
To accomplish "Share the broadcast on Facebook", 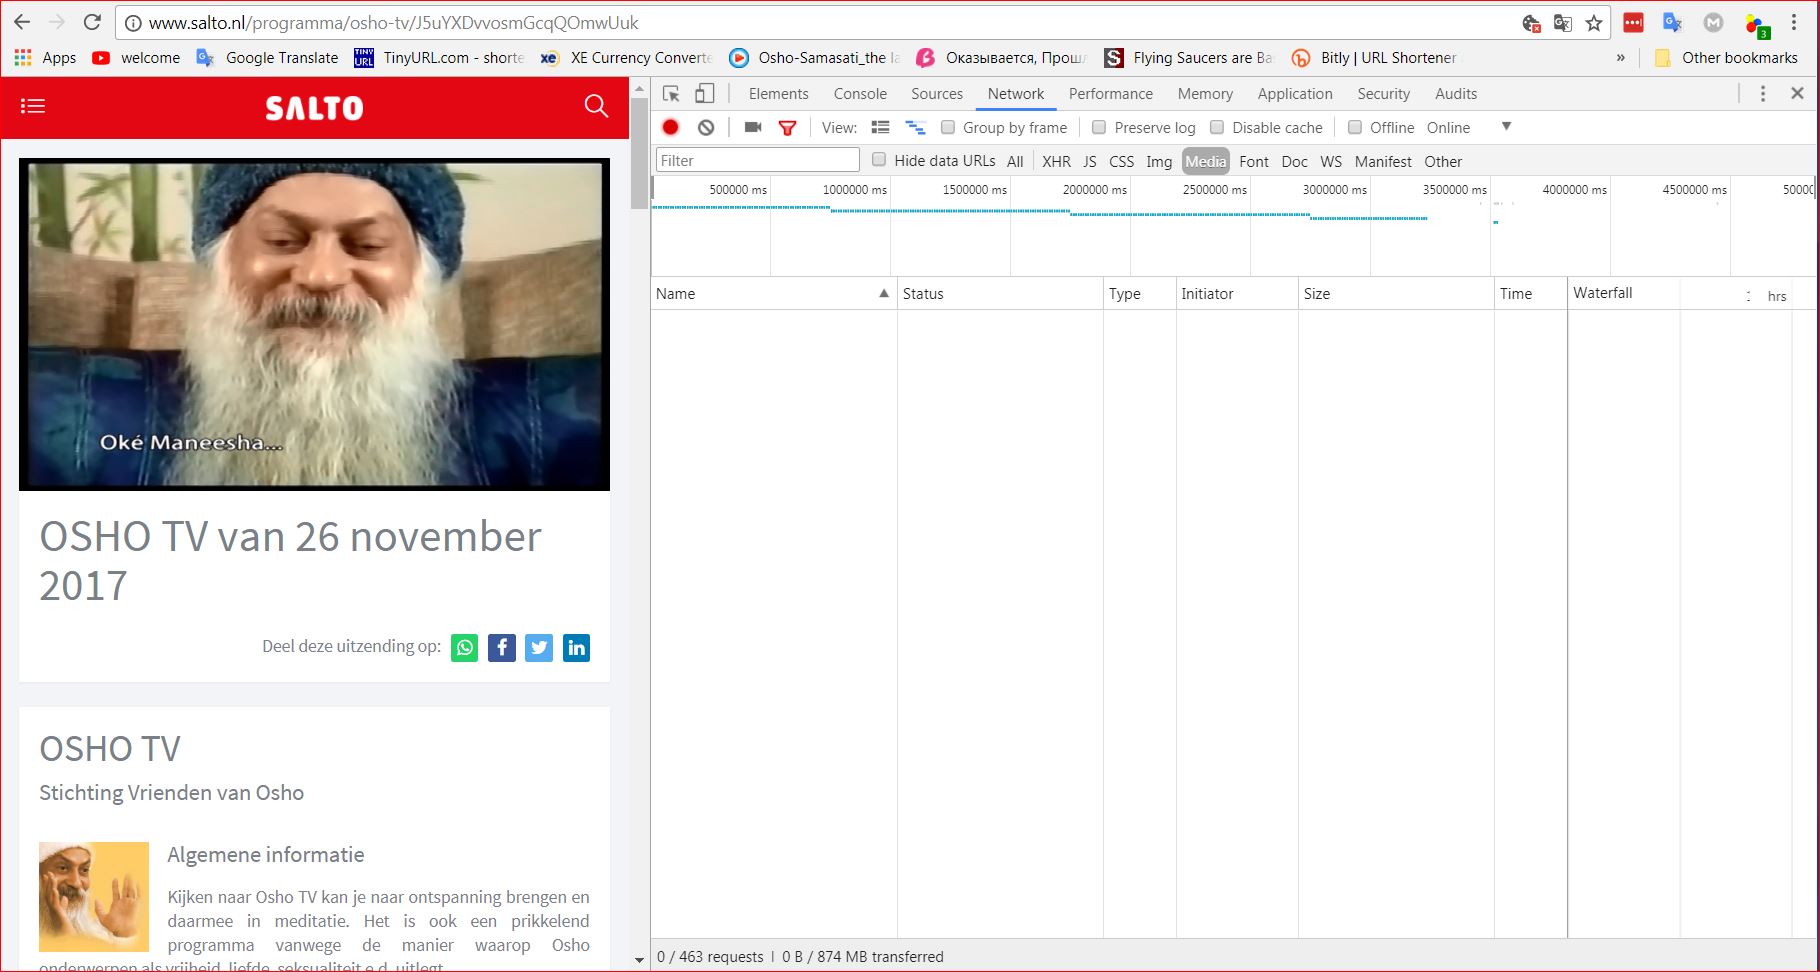I will click(x=502, y=648).
